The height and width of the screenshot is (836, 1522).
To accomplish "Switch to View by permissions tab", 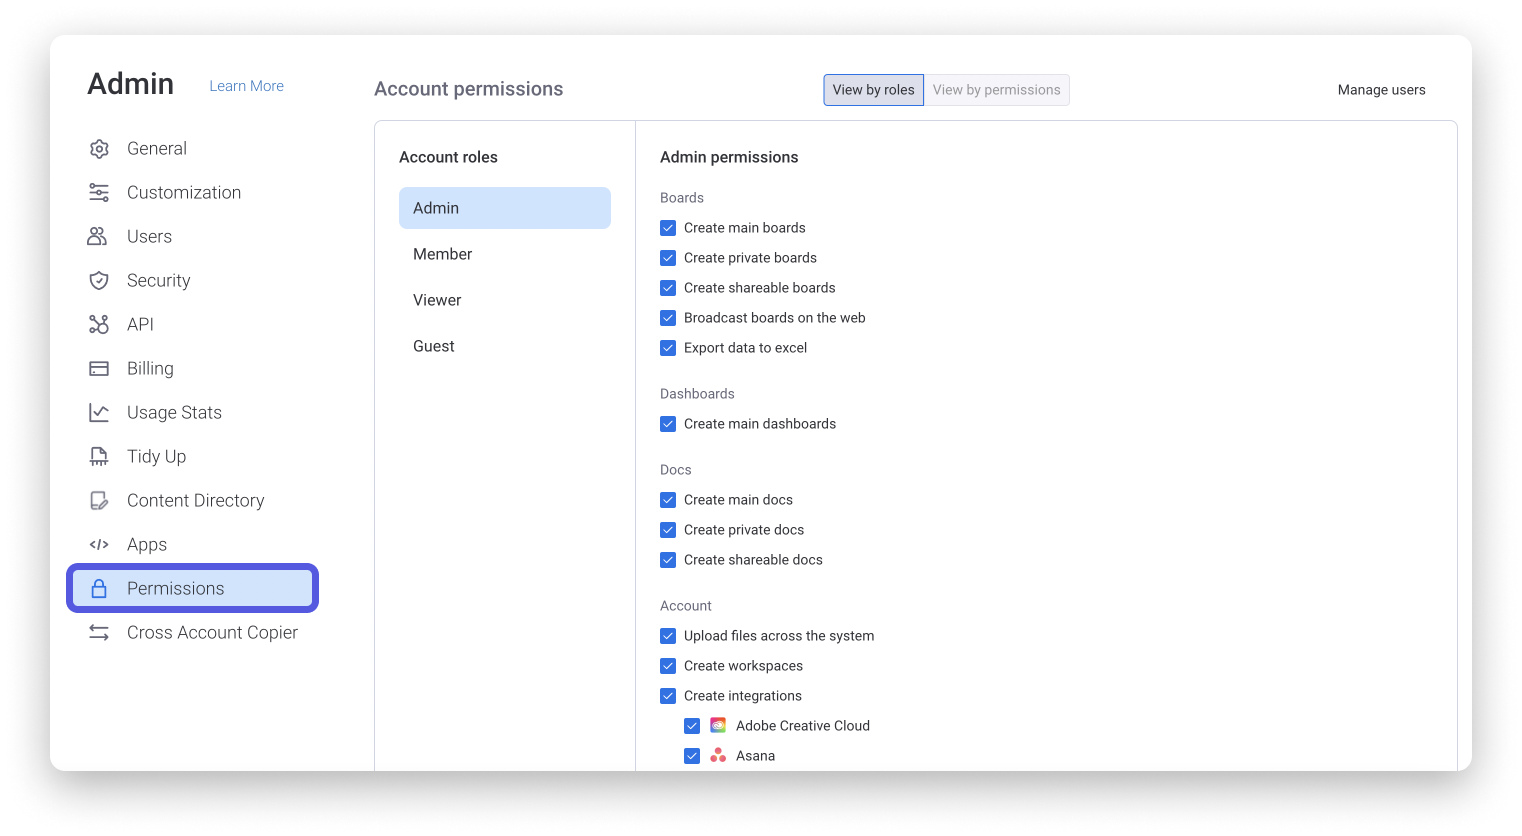I will [997, 90].
